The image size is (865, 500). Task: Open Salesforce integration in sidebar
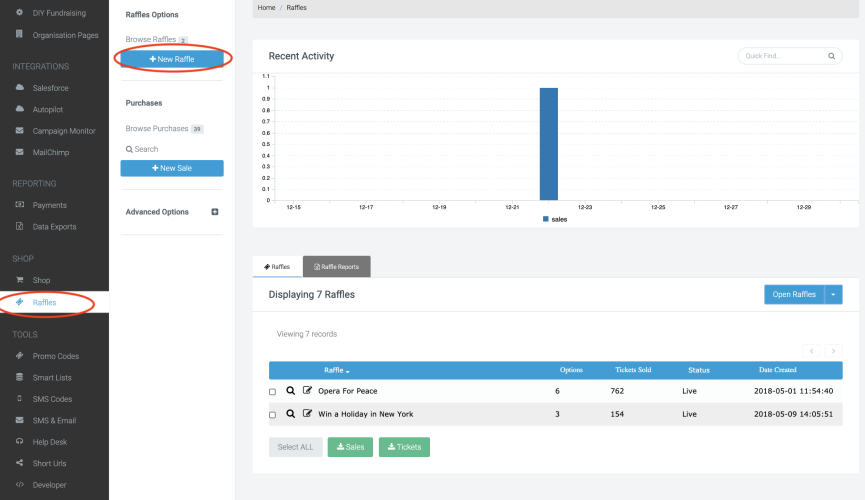tap(50, 88)
